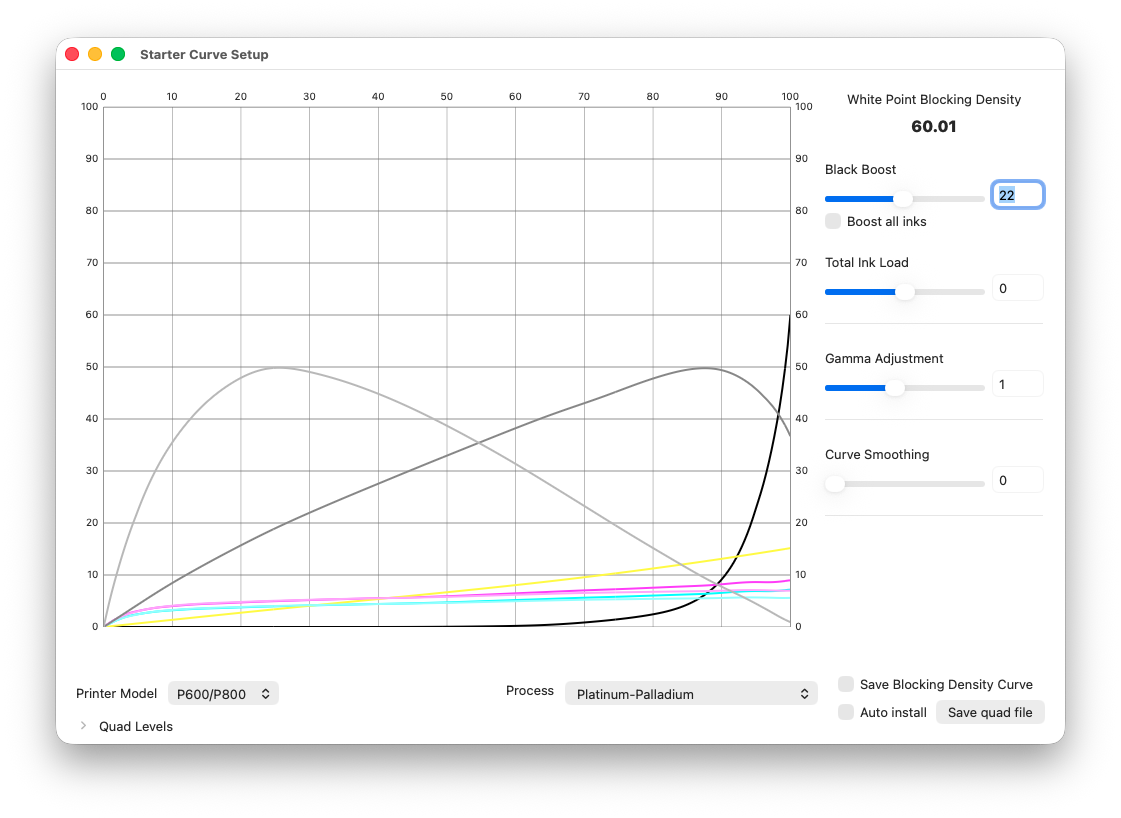Click the Curve Smoothing slider handle
Viewport: 1121px width, 818px height.
click(834, 484)
